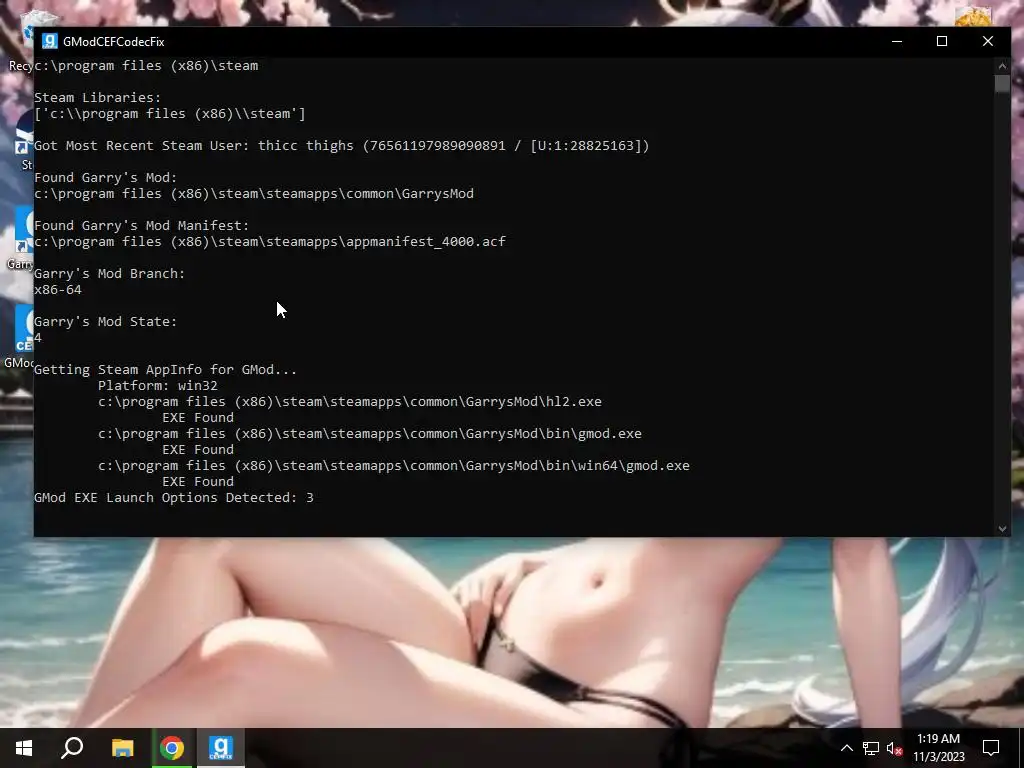Show hidden system tray icons
Viewport: 1024px width, 768px height.
pos(846,748)
